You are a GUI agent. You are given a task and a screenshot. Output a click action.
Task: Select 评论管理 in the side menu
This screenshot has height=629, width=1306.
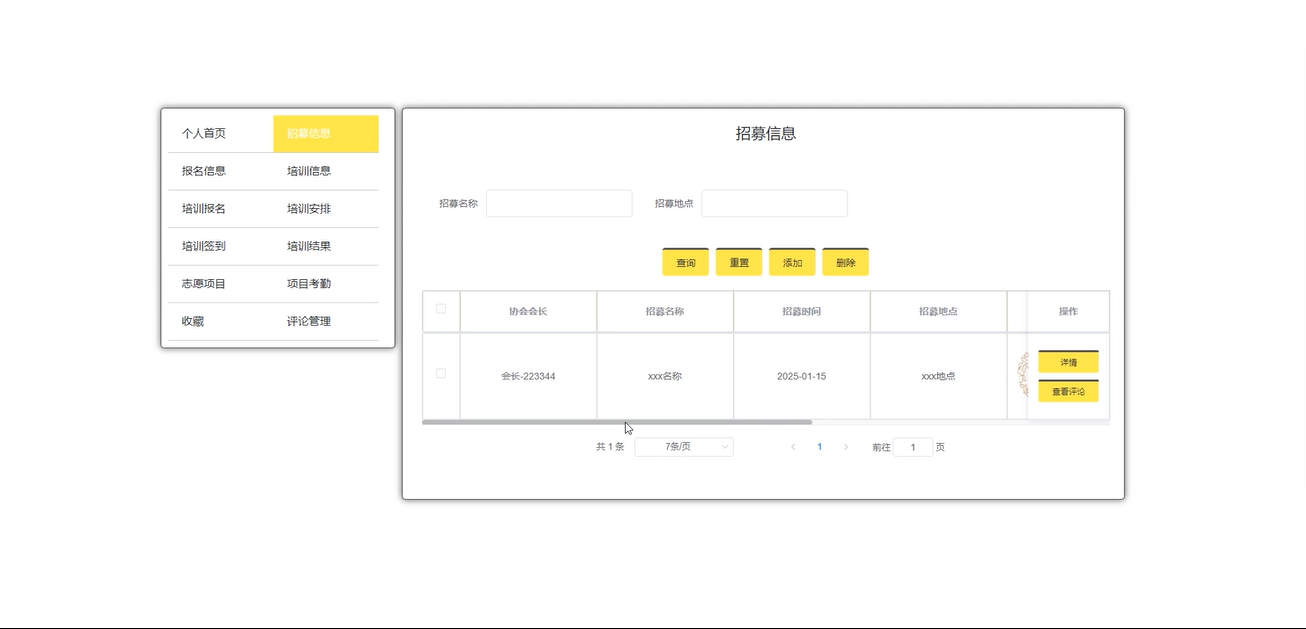tap(309, 321)
